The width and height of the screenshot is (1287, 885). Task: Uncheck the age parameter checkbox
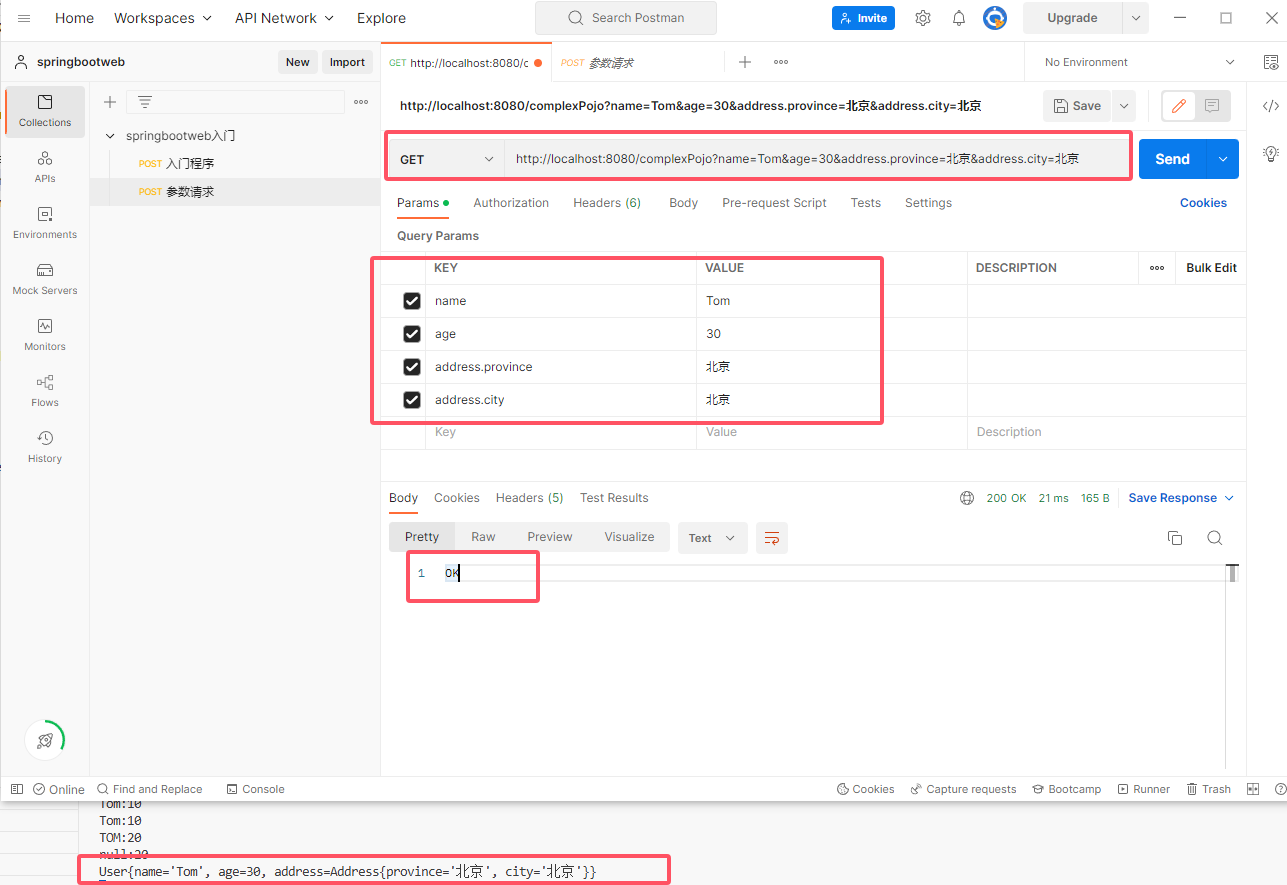[x=411, y=334]
